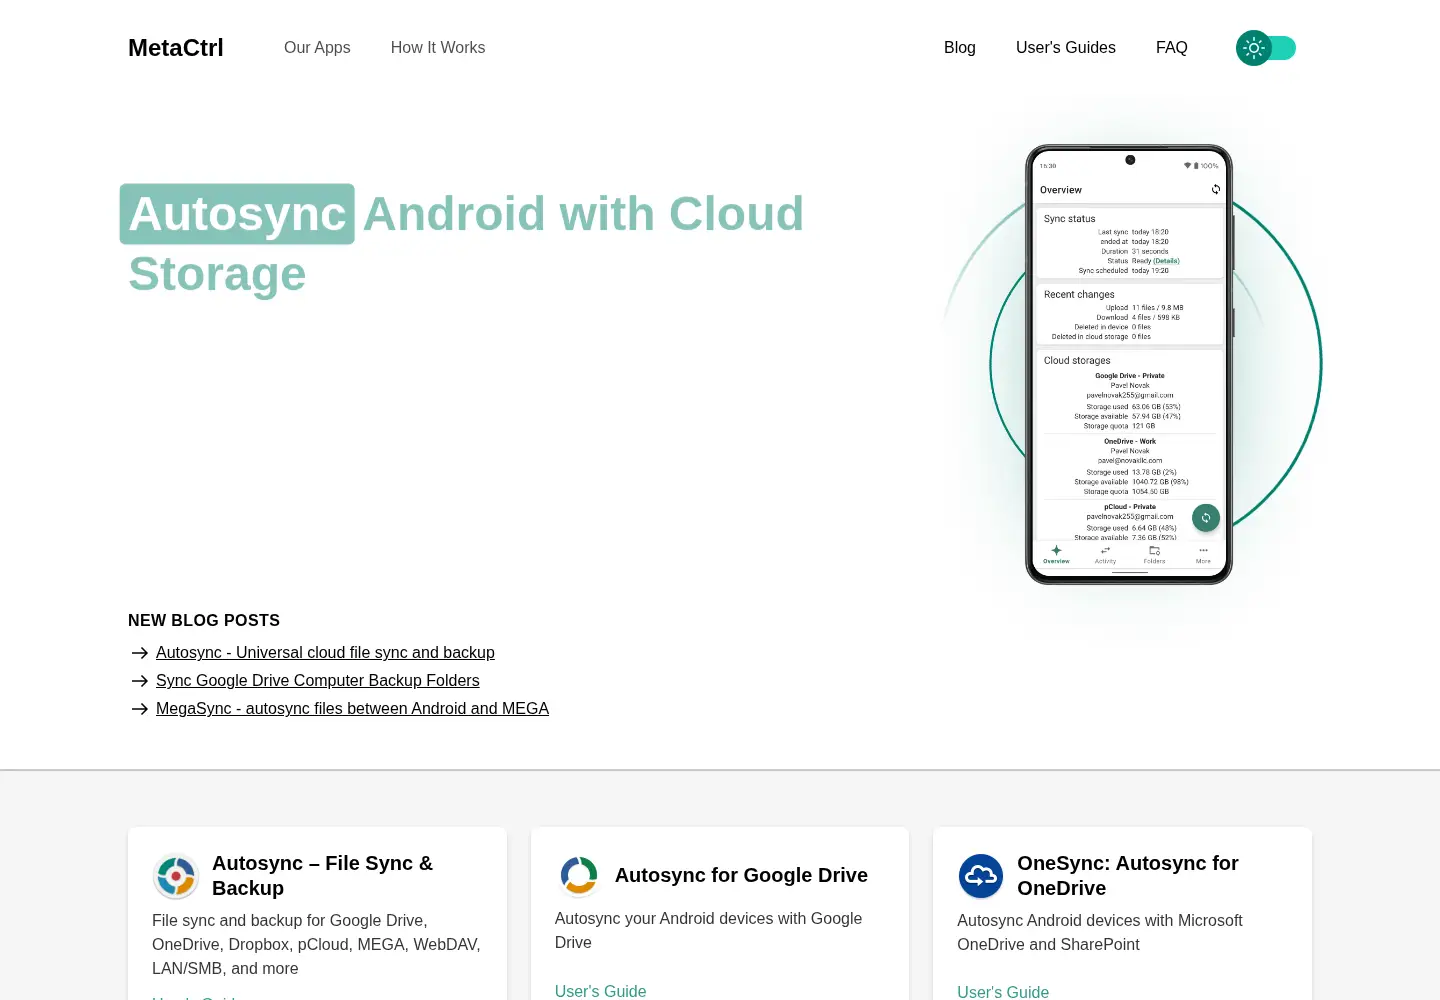The height and width of the screenshot is (1000, 1440).
Task: Open User's Guides in the navbar
Action: point(1066,48)
